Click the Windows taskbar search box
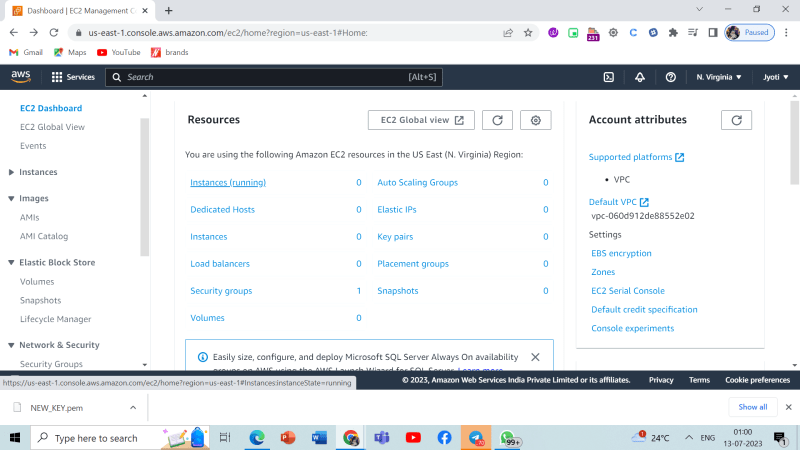The width and height of the screenshot is (800, 450). click(x=120, y=438)
